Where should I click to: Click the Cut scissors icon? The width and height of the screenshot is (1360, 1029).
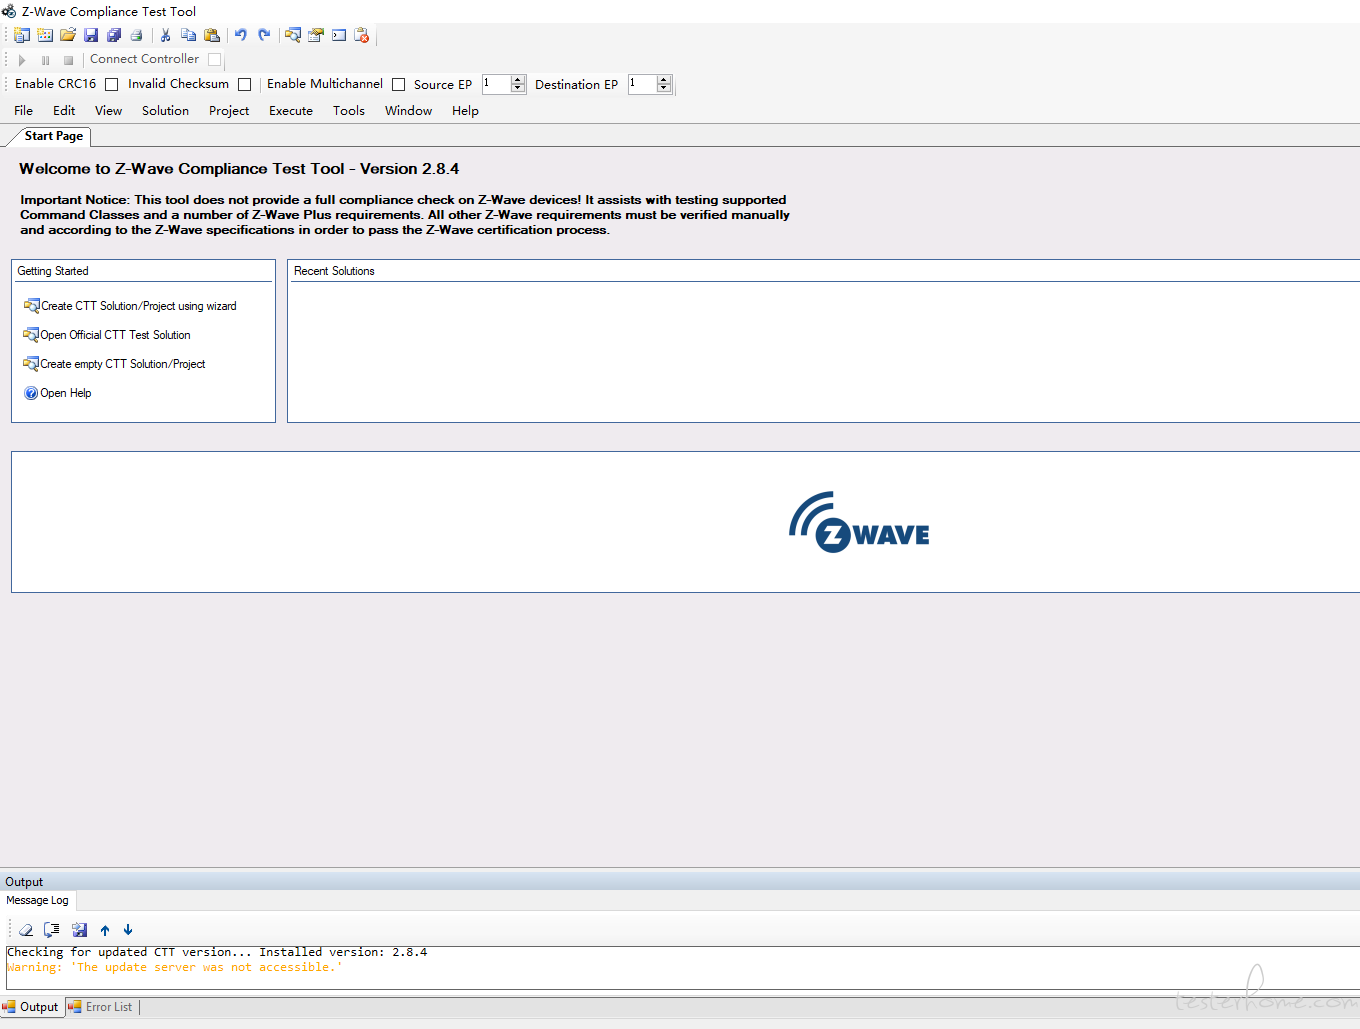click(x=166, y=35)
